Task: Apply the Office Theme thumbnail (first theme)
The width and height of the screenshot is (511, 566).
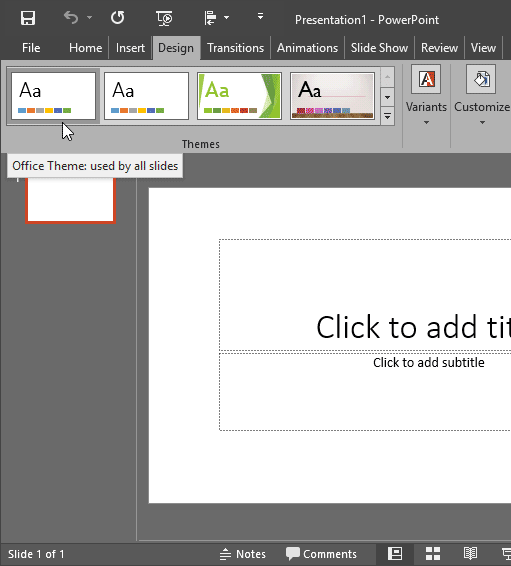Action: click(53, 96)
